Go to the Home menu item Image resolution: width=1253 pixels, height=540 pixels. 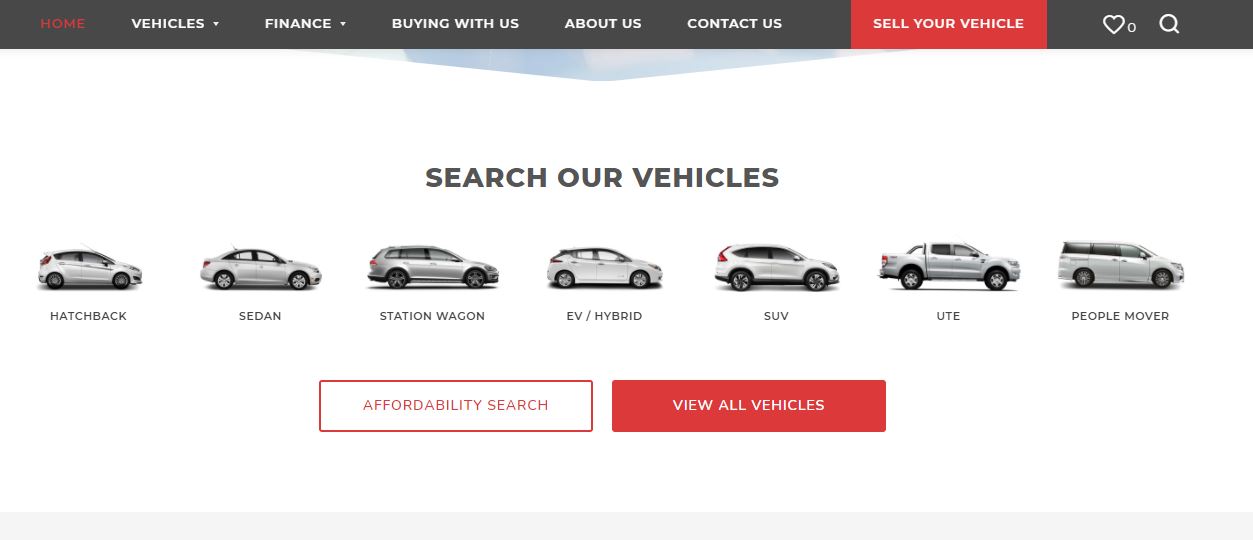point(63,23)
